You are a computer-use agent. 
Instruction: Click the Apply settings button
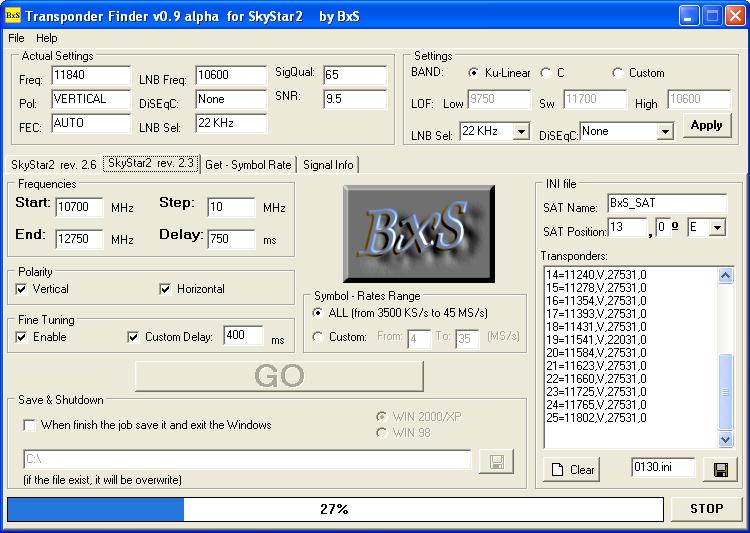tap(706, 125)
